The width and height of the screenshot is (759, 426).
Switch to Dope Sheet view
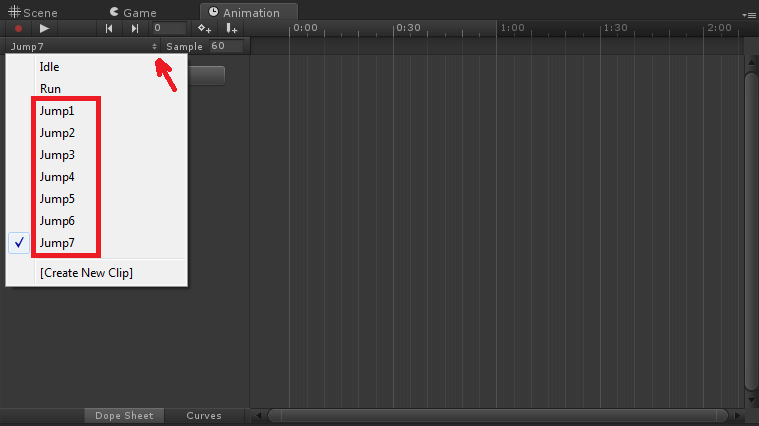[124, 415]
